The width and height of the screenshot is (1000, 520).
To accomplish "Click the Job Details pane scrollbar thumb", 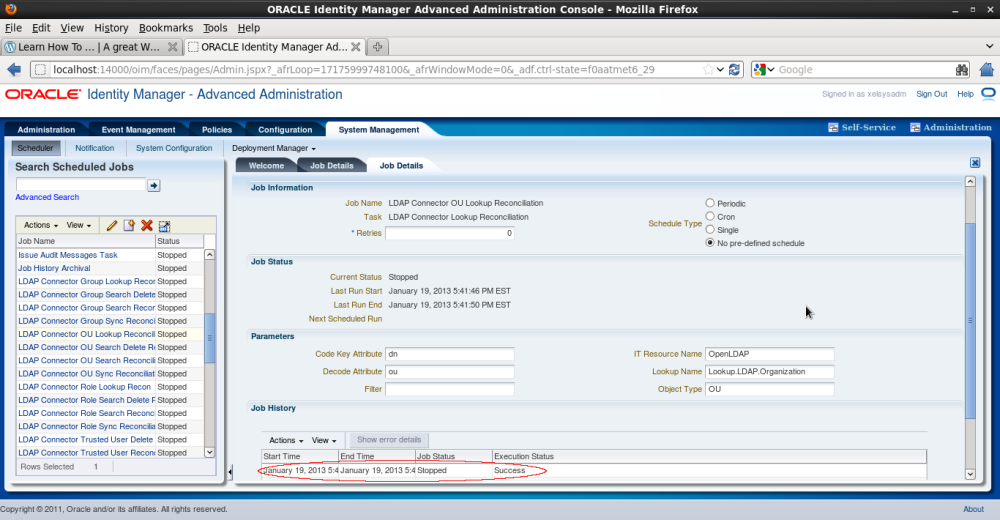I will [970, 320].
